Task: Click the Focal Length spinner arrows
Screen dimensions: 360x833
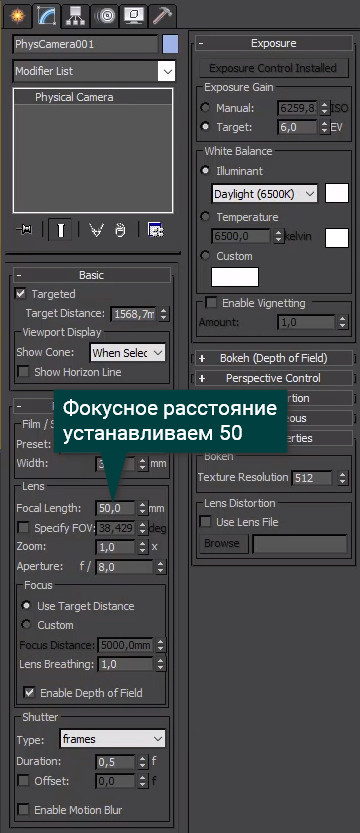Action: [x=142, y=508]
